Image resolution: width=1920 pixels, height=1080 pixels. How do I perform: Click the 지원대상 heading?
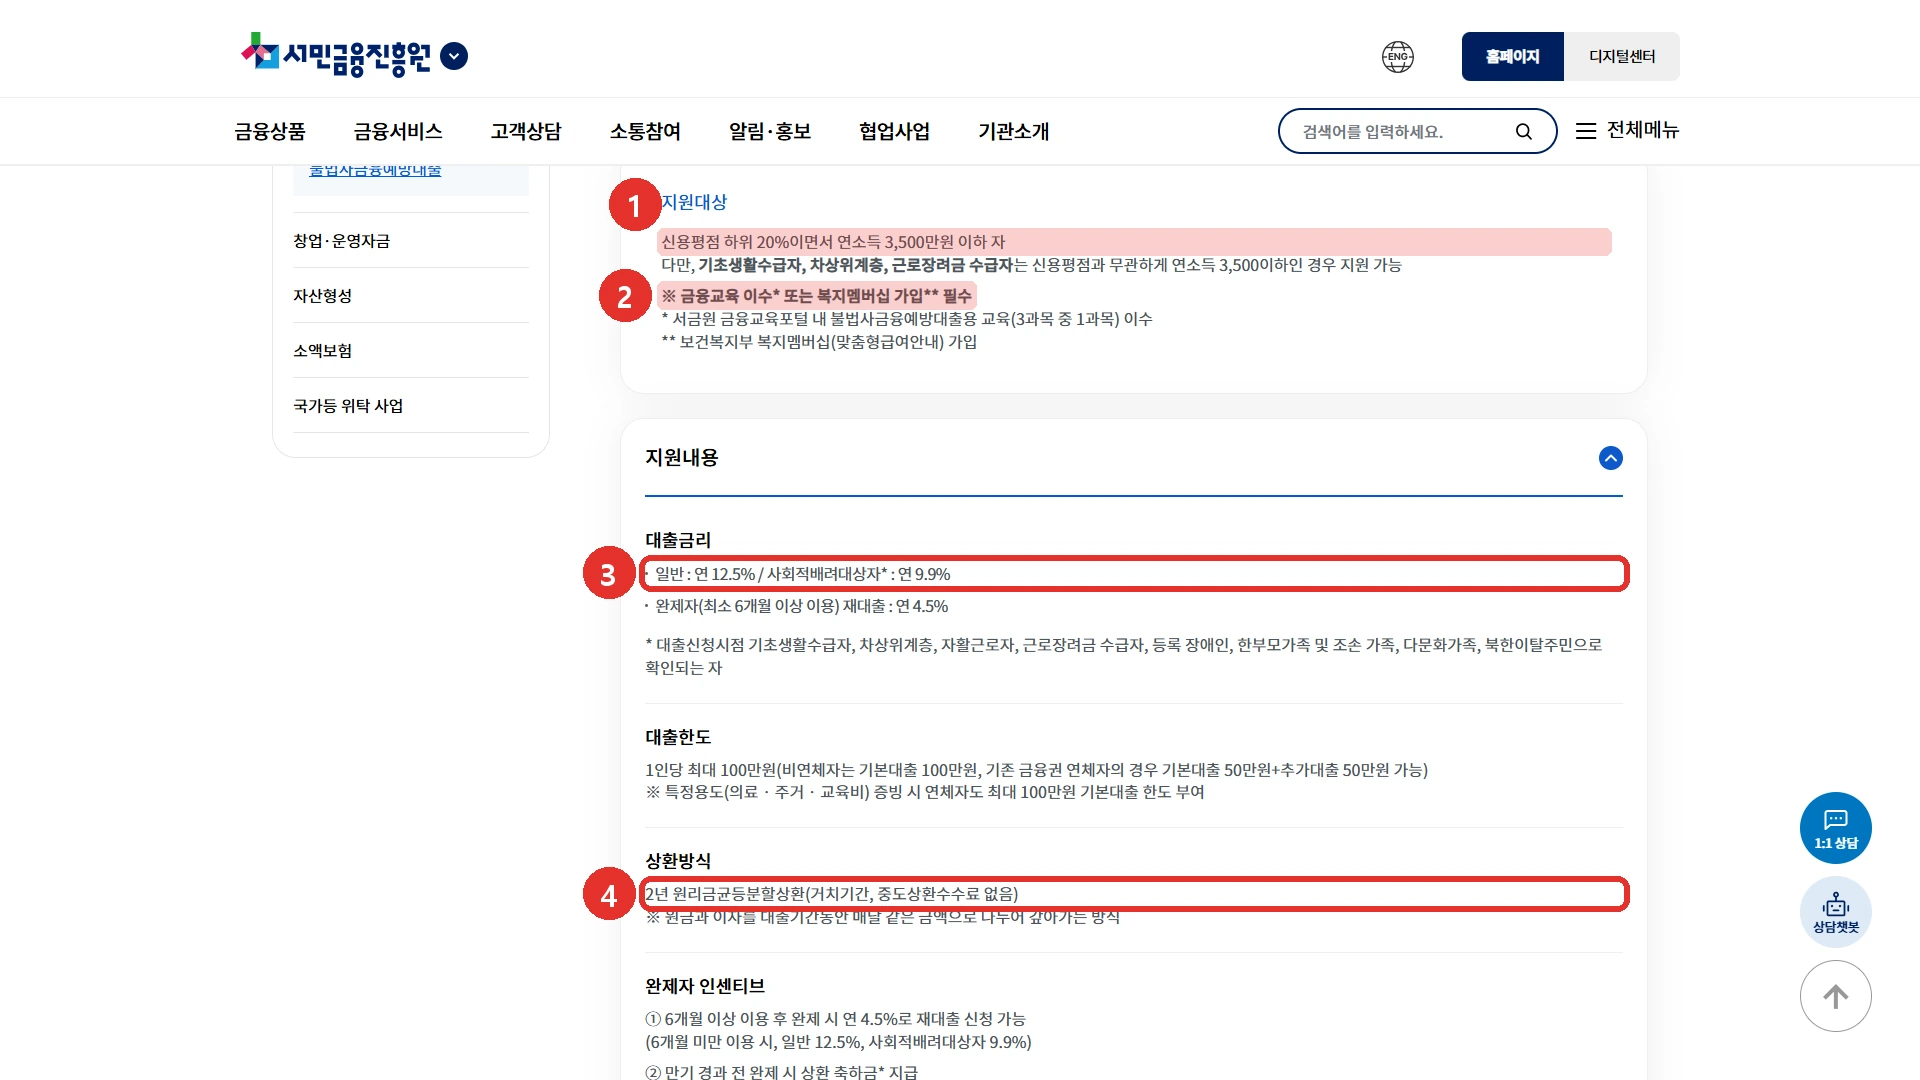click(694, 202)
